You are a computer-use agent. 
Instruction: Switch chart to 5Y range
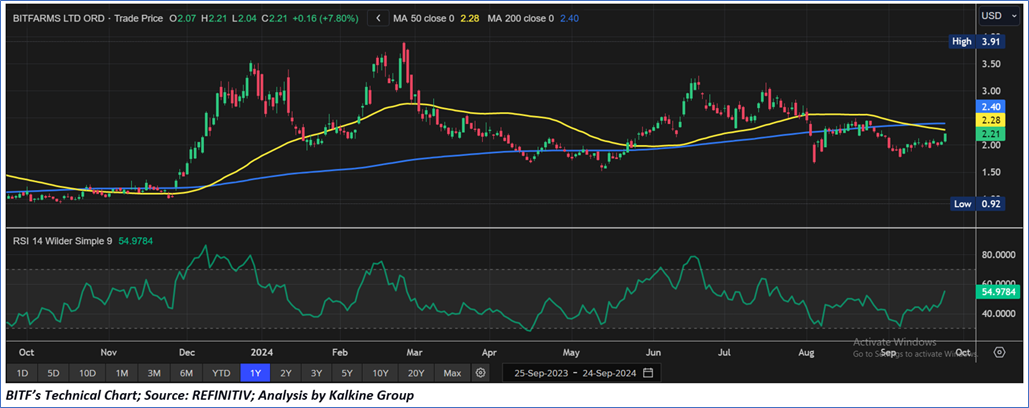click(347, 373)
